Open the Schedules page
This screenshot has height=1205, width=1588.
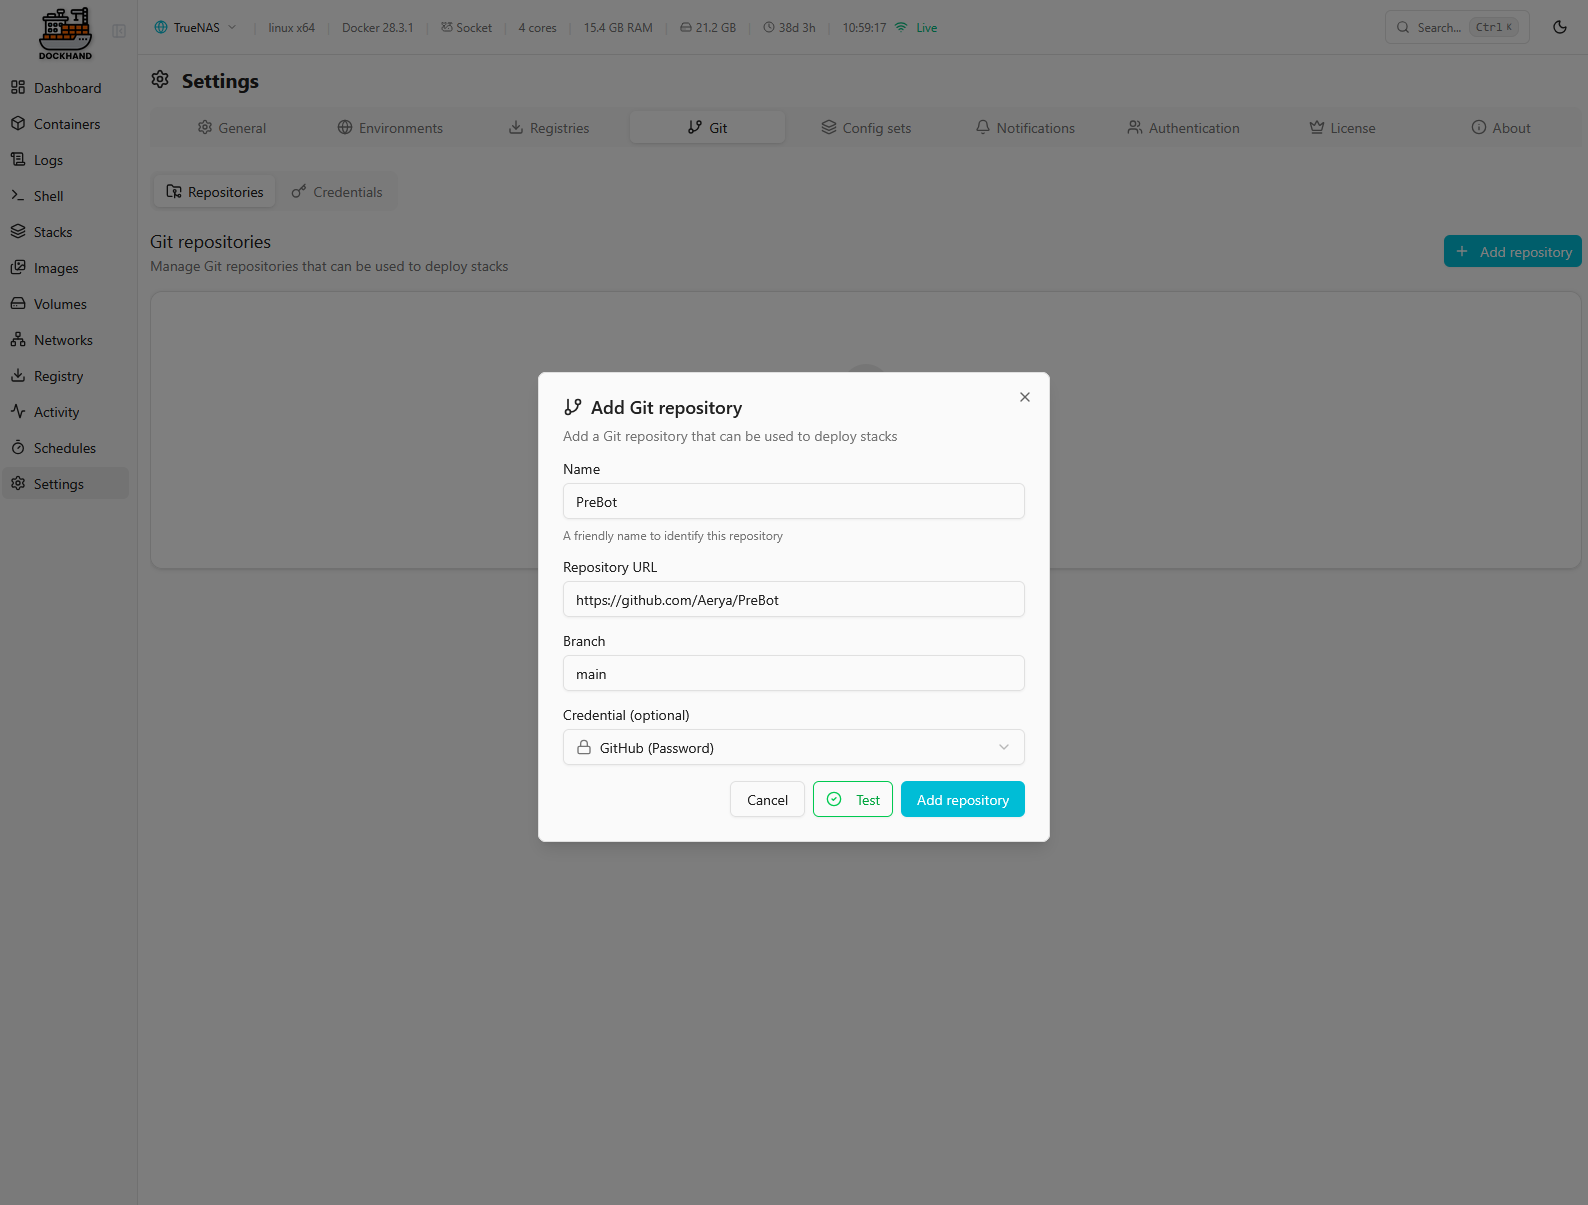[x=64, y=448]
